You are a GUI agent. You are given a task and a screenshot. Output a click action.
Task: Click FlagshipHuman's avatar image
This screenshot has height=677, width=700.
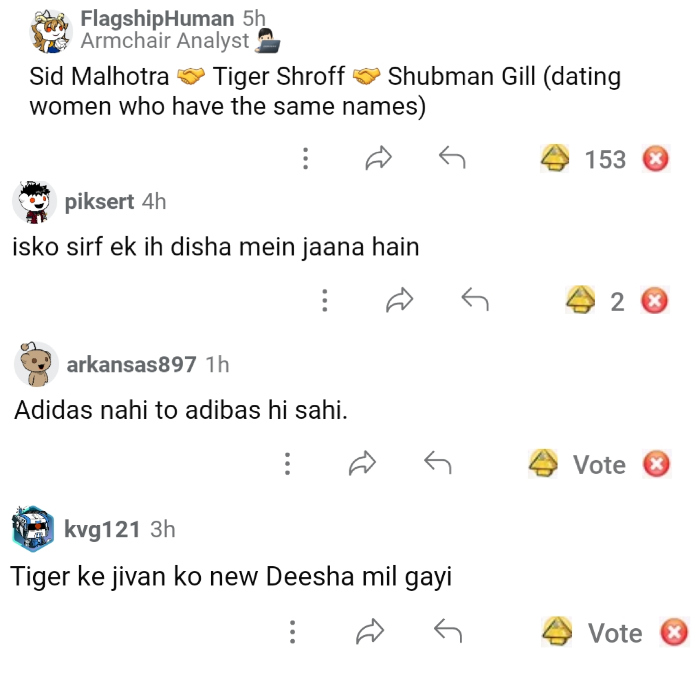[51, 30]
